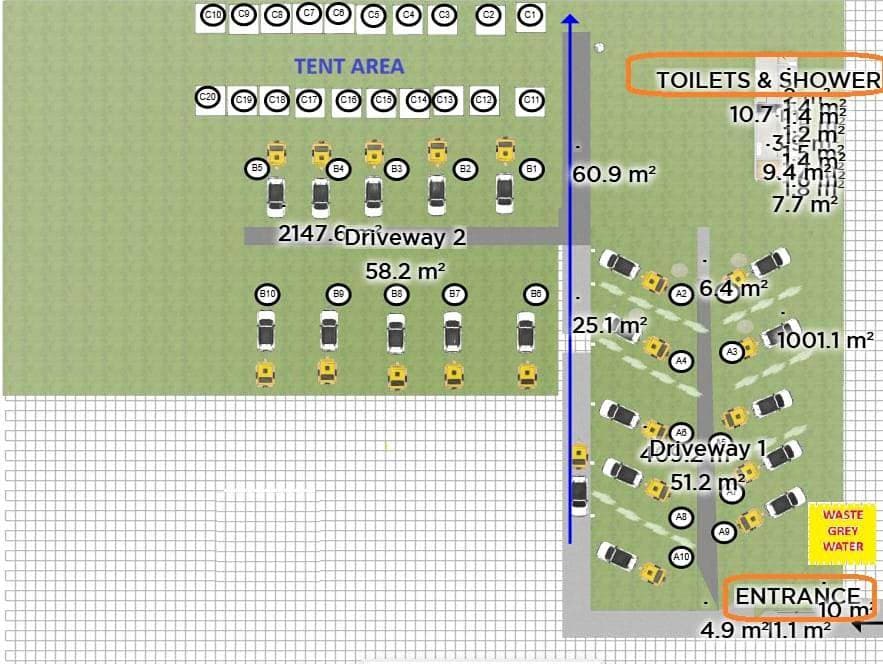Select tent site marker C1

[x=530, y=15]
